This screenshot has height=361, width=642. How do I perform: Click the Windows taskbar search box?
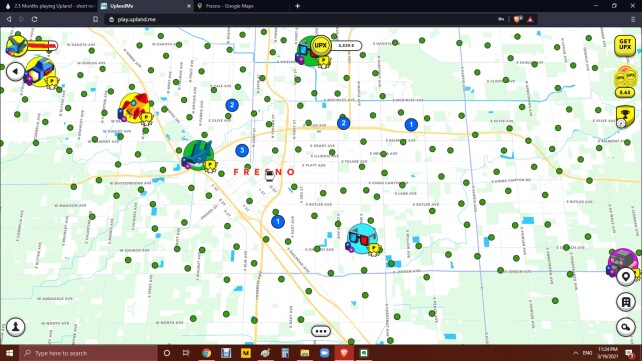coord(88,353)
